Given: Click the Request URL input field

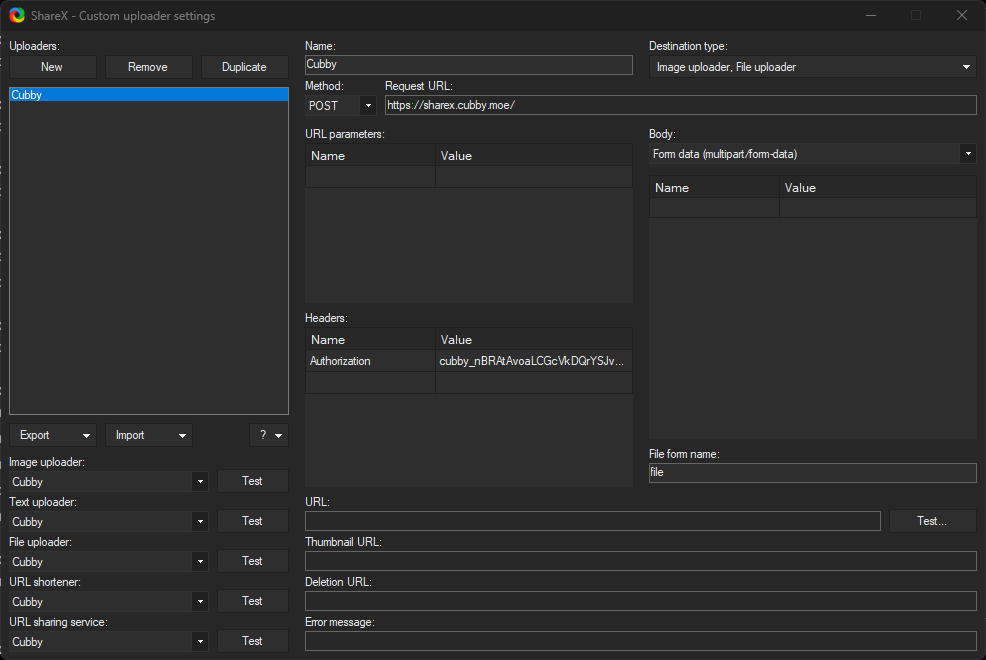Looking at the screenshot, I should tap(680, 105).
